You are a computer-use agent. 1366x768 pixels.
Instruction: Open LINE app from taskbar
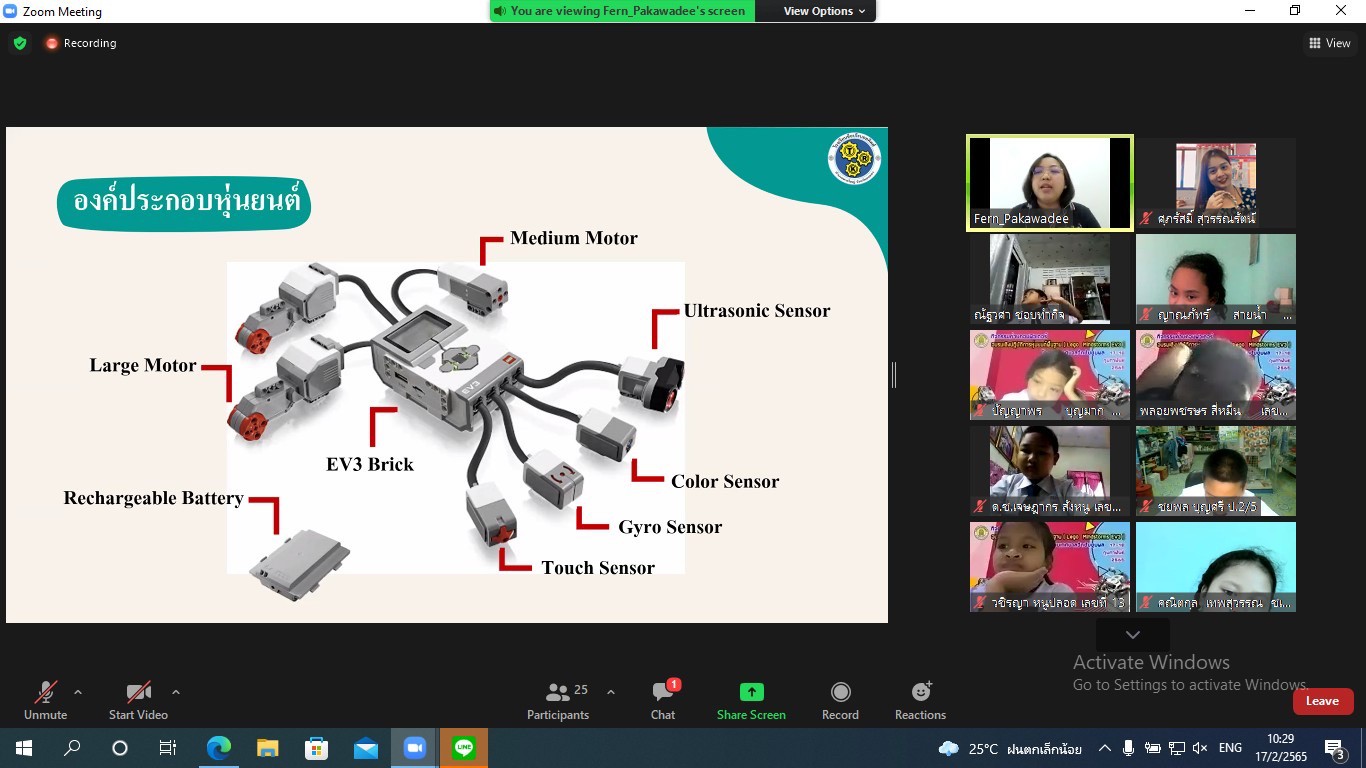tap(463, 748)
